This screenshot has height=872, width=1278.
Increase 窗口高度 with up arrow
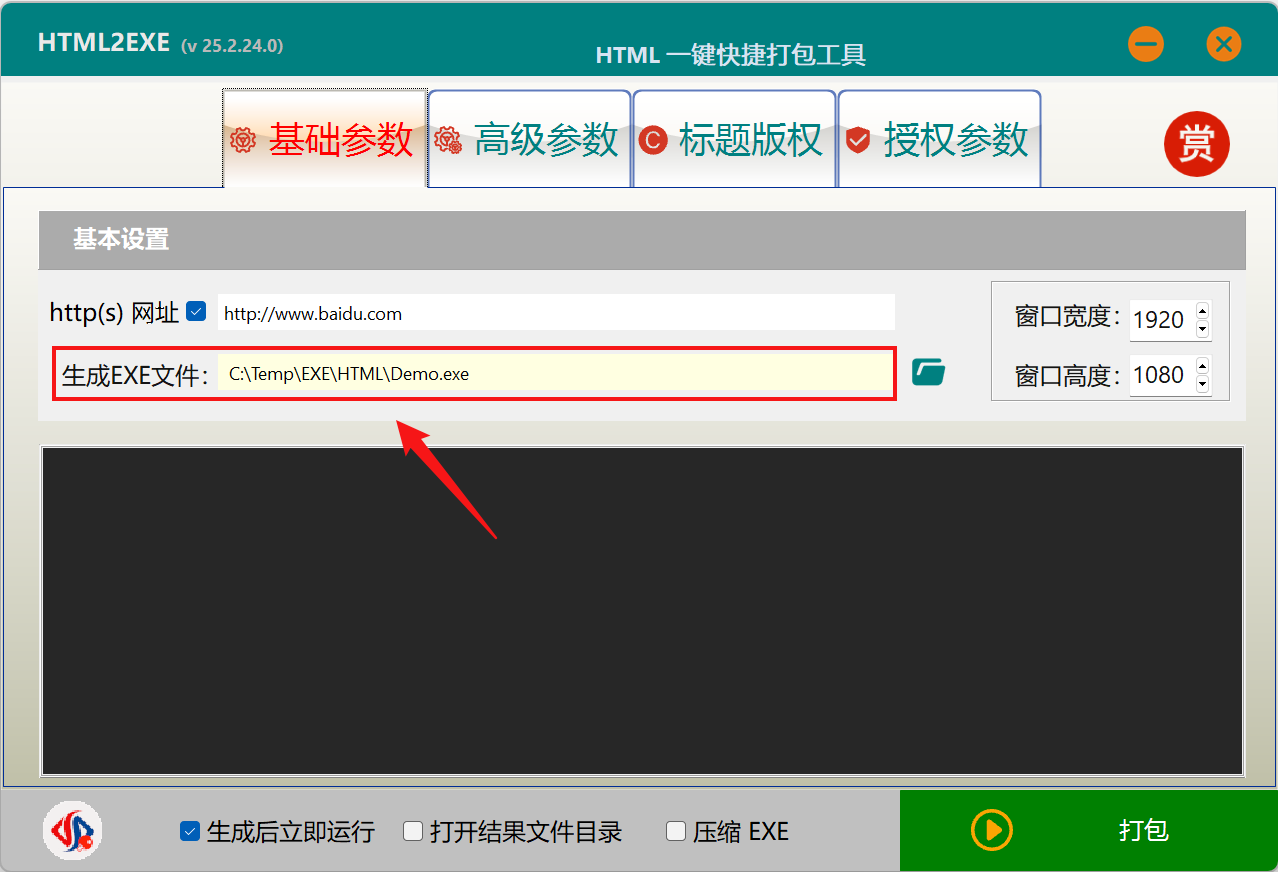1202,366
